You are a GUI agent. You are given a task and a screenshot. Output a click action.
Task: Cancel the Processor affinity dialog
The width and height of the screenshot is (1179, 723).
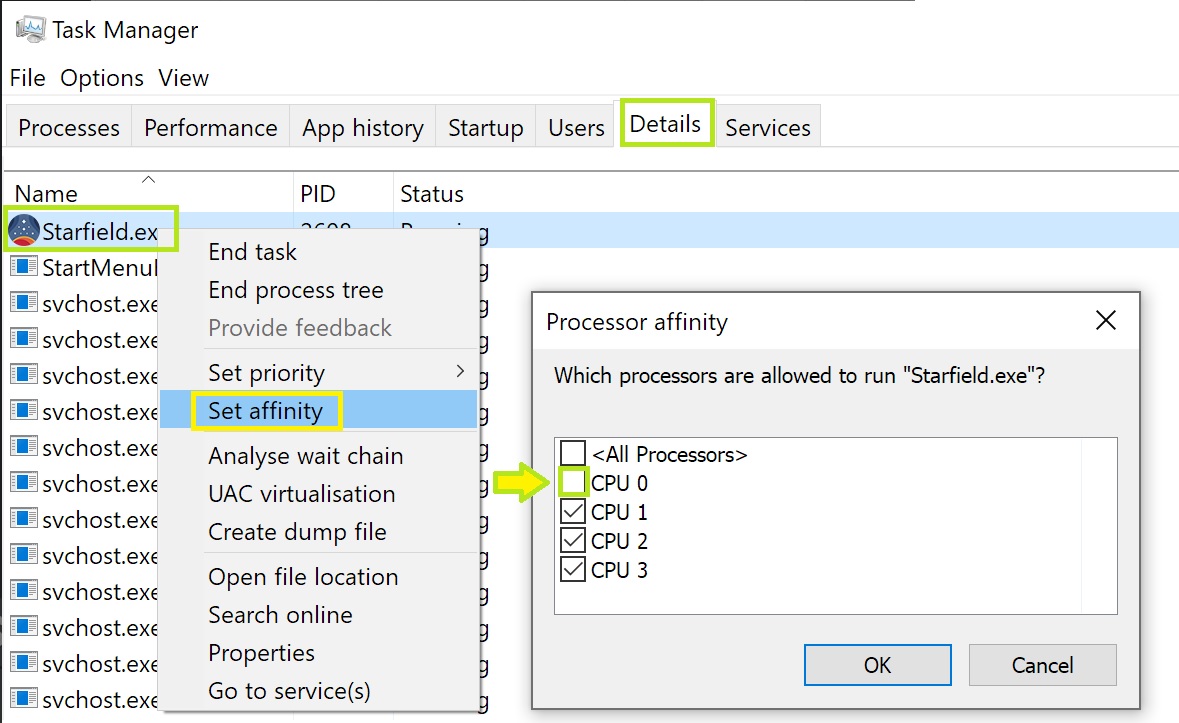1042,665
